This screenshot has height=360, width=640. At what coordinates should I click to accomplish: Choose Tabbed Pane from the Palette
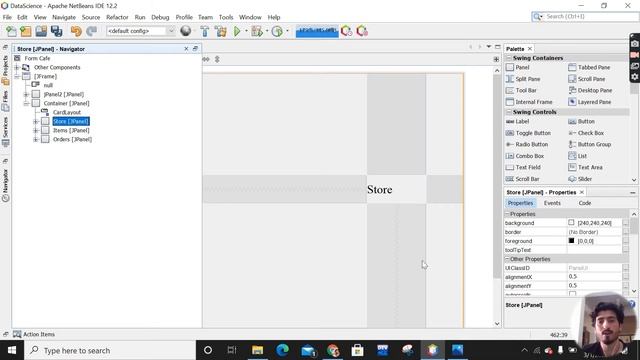[594, 67]
